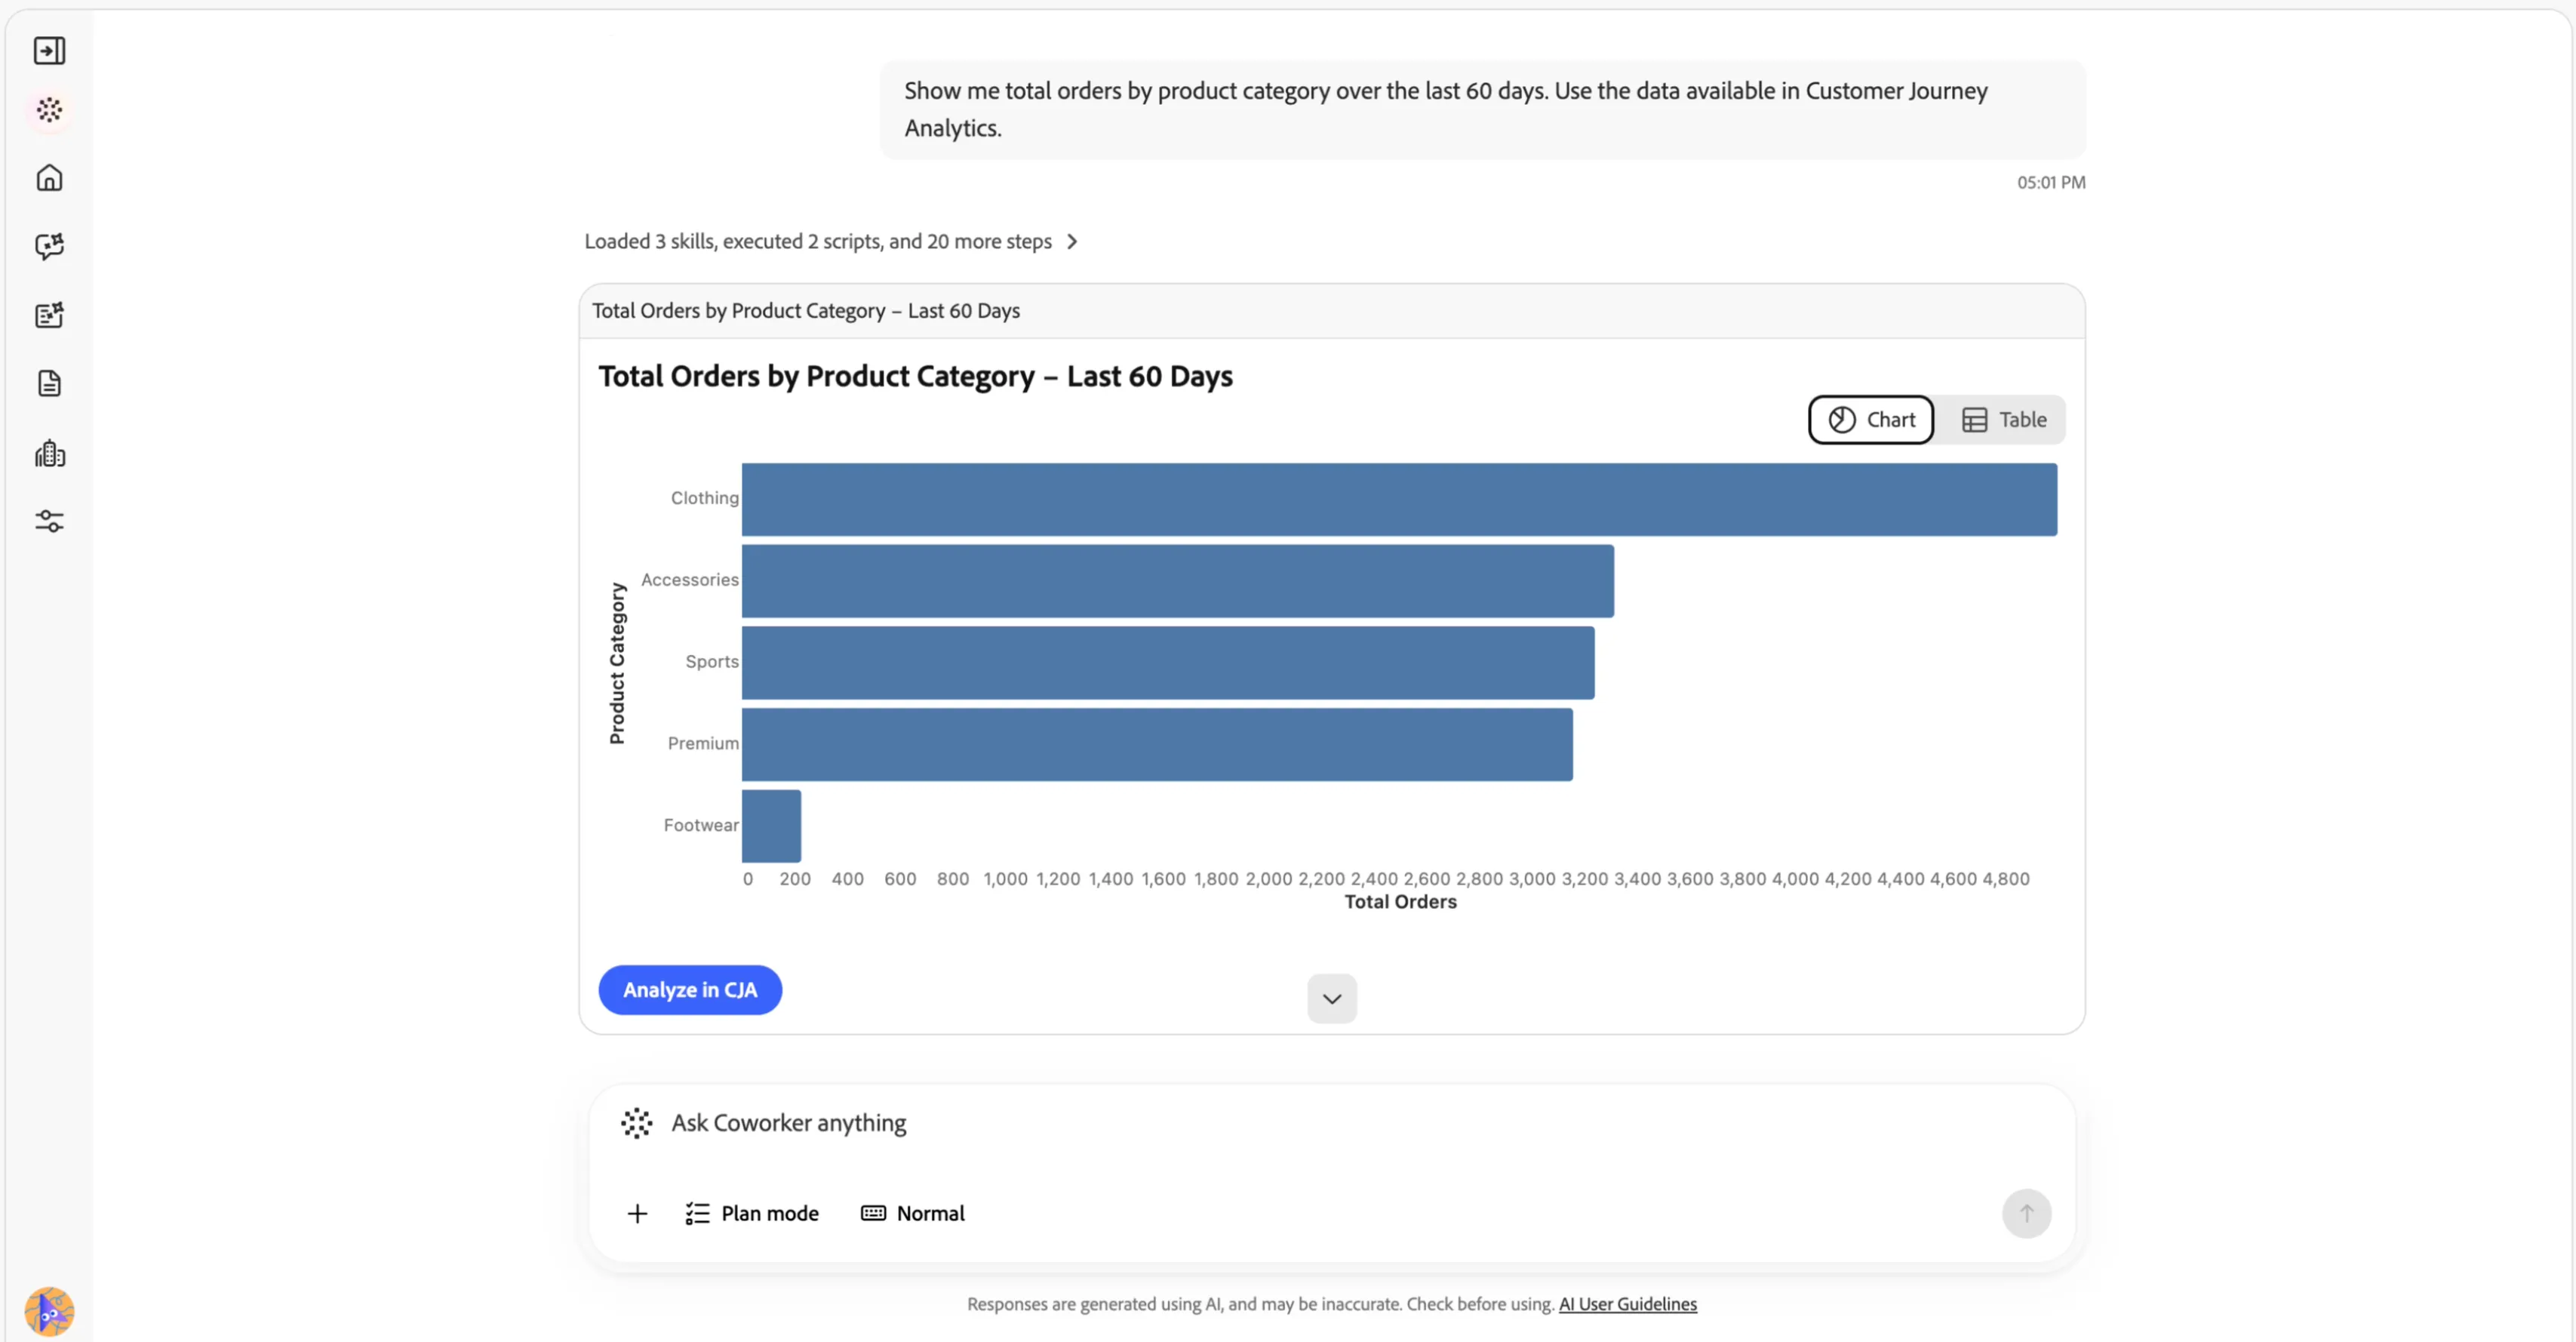Click the Clothing category label
The width and height of the screenshot is (2576, 1342).
(704, 498)
